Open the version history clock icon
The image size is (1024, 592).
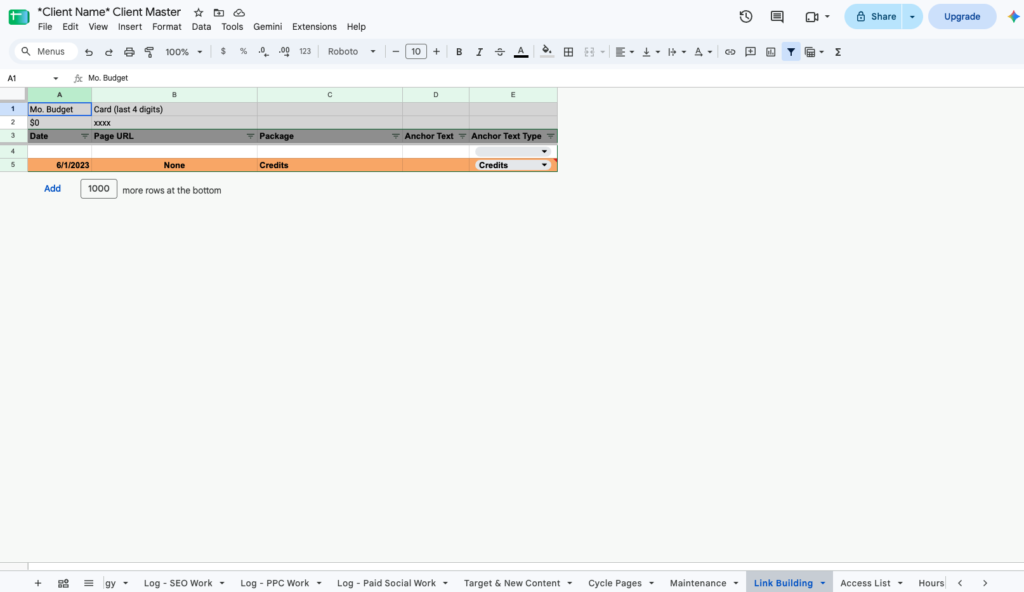[x=746, y=17]
